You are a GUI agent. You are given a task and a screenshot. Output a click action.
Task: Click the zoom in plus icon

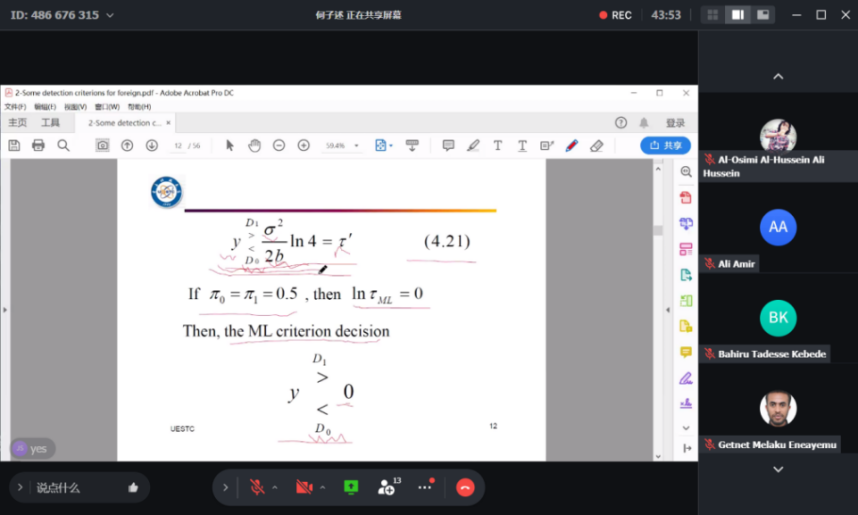[303, 145]
